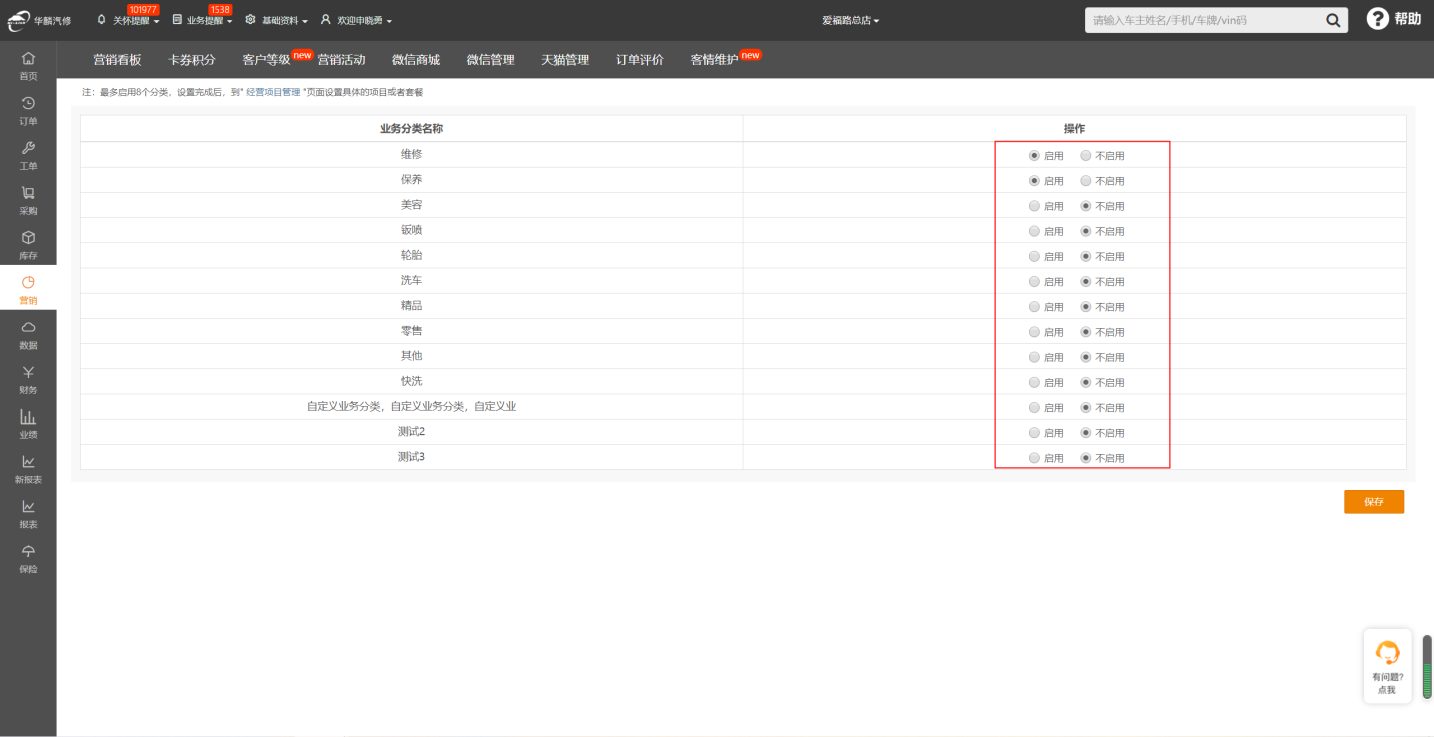Select 不启用 radio in the 洗车 row
1434x737 pixels.
(x=1086, y=282)
